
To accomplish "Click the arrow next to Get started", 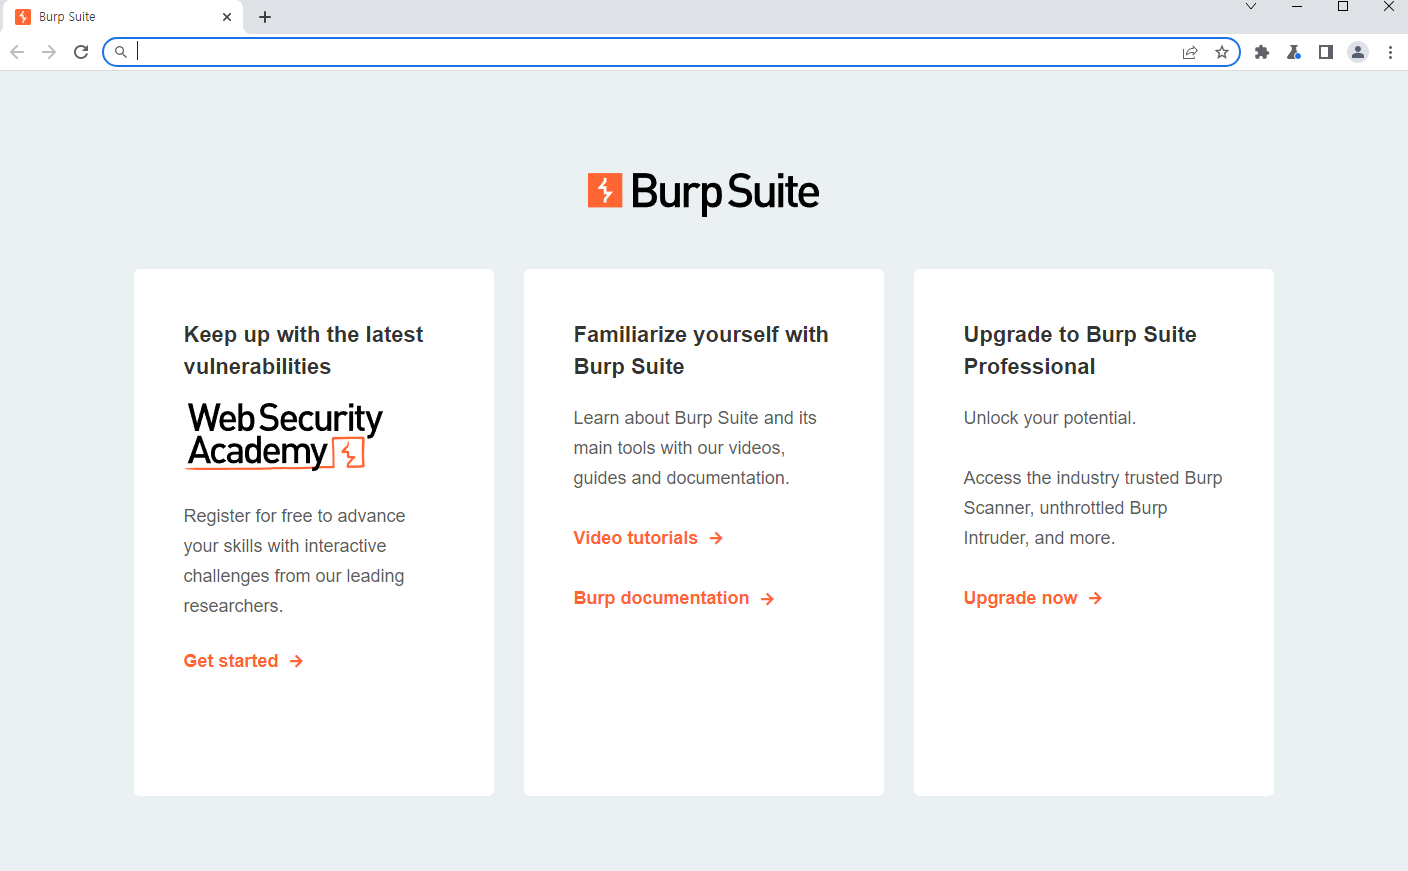I will pyautogui.click(x=296, y=661).
